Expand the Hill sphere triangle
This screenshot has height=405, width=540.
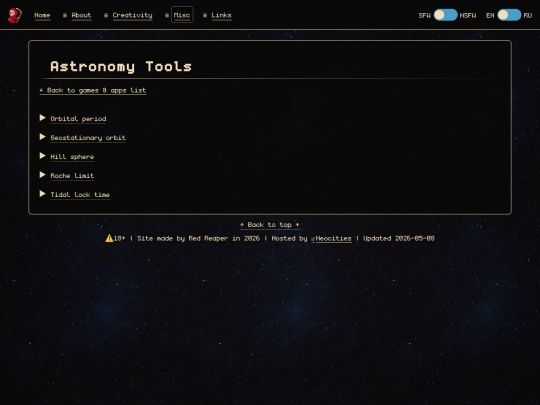tap(42, 156)
